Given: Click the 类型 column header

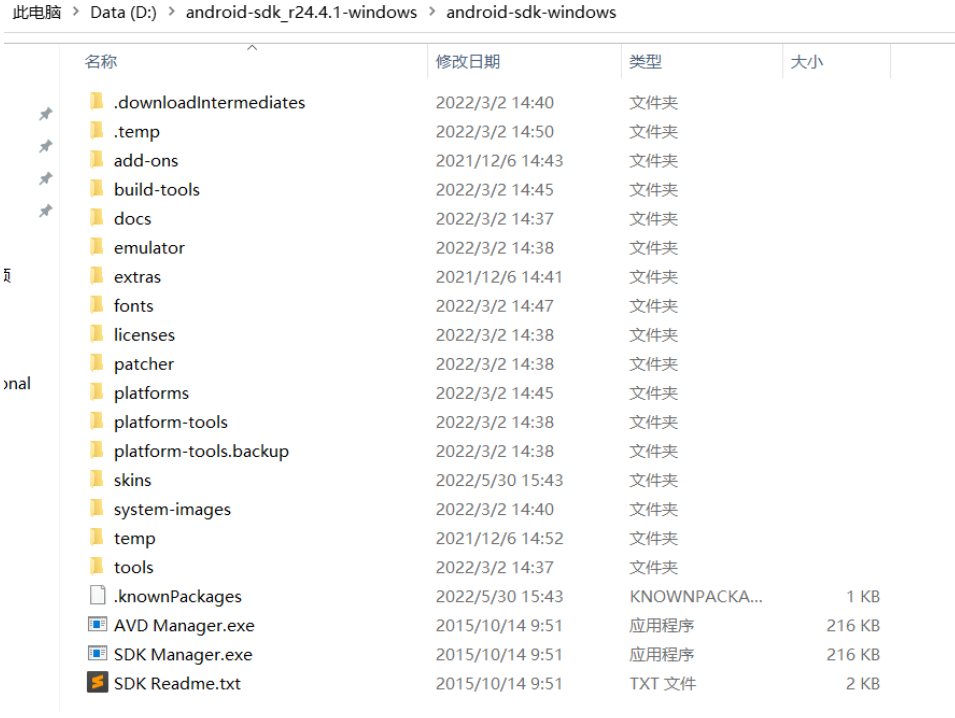Looking at the screenshot, I should pyautogui.click(x=645, y=62).
